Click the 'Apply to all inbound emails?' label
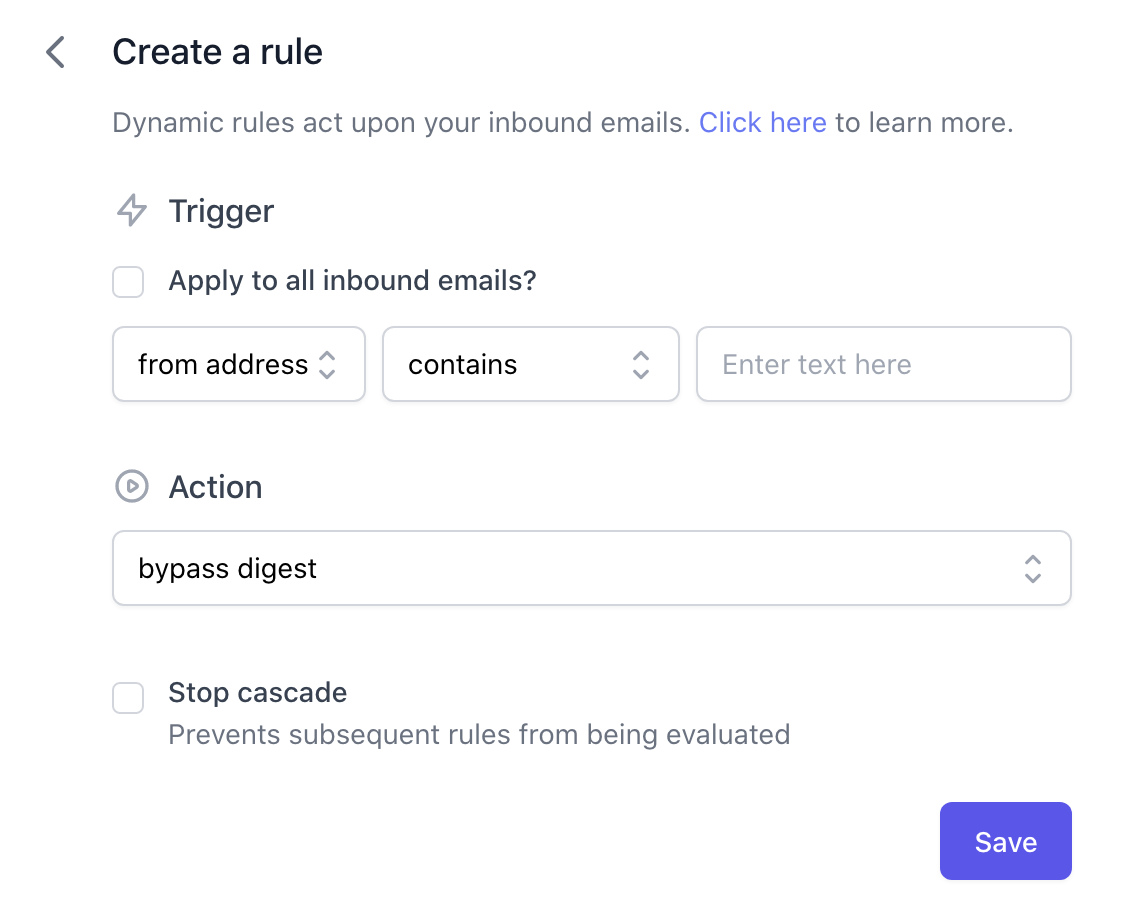This screenshot has height=920, width=1140. click(352, 281)
